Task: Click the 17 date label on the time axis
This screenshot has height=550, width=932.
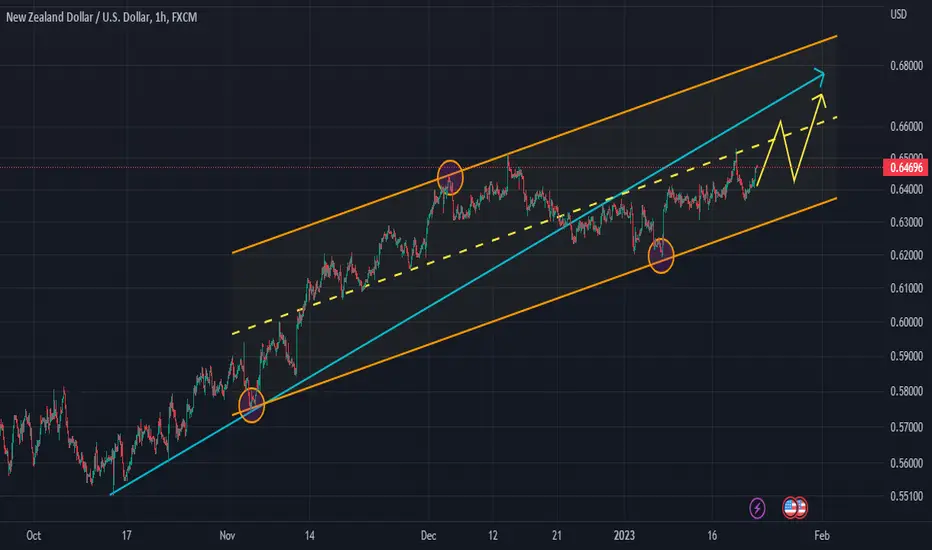Action: coord(127,535)
